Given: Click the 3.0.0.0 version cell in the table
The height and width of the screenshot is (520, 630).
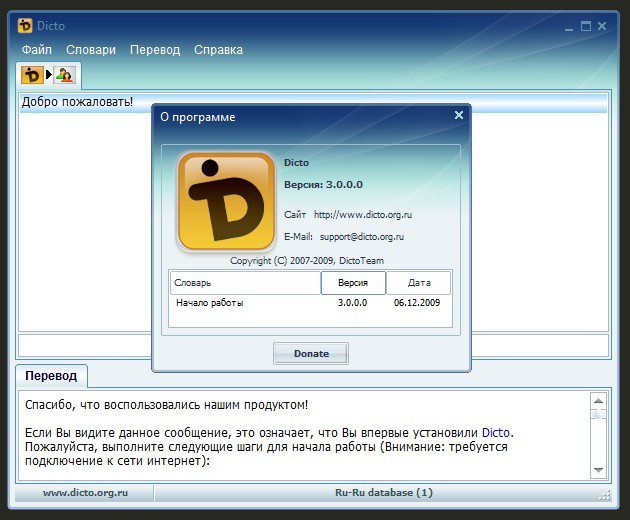Looking at the screenshot, I should 352,303.
